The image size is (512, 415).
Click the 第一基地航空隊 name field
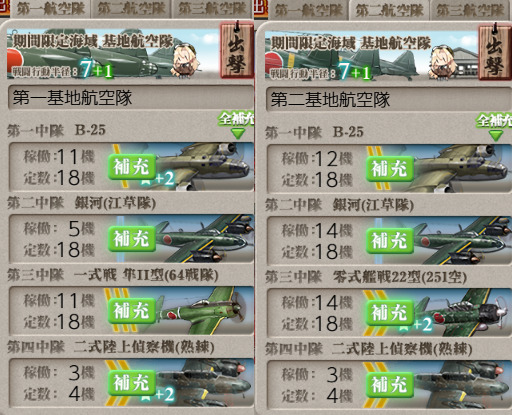(131, 98)
